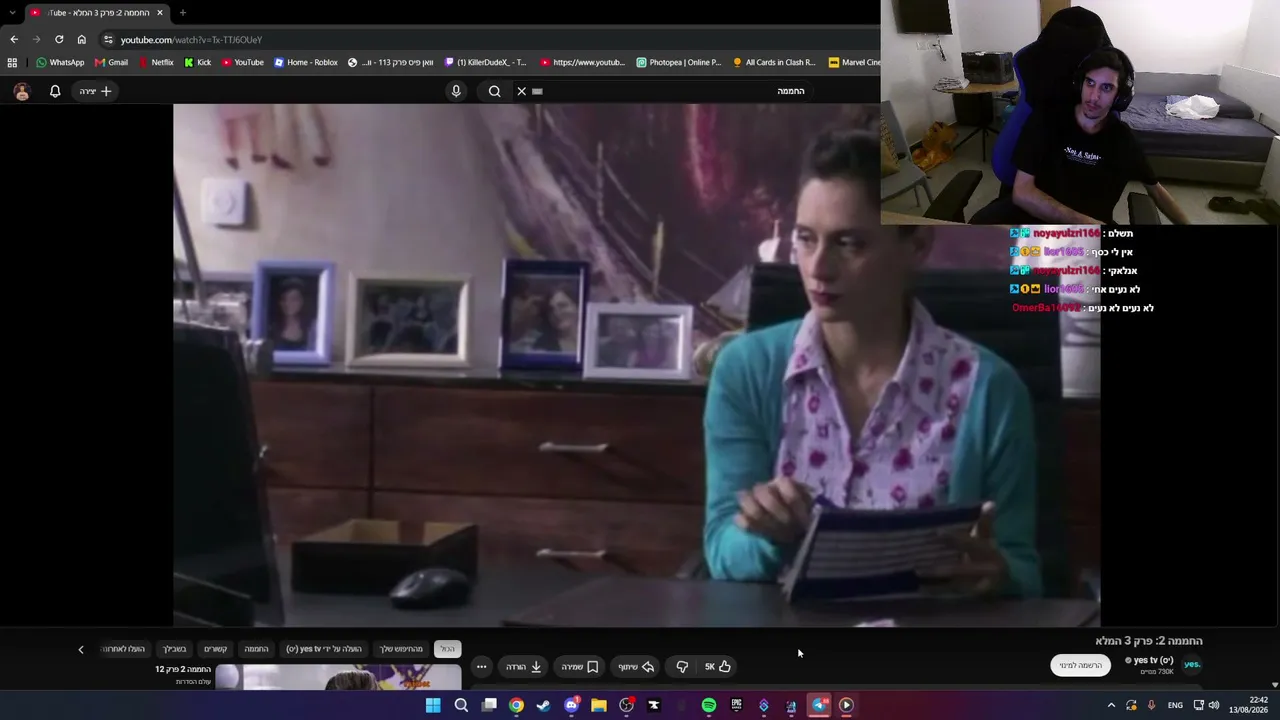Go back using the browser back arrow
This screenshot has width=1280, height=720.
pos(14,39)
